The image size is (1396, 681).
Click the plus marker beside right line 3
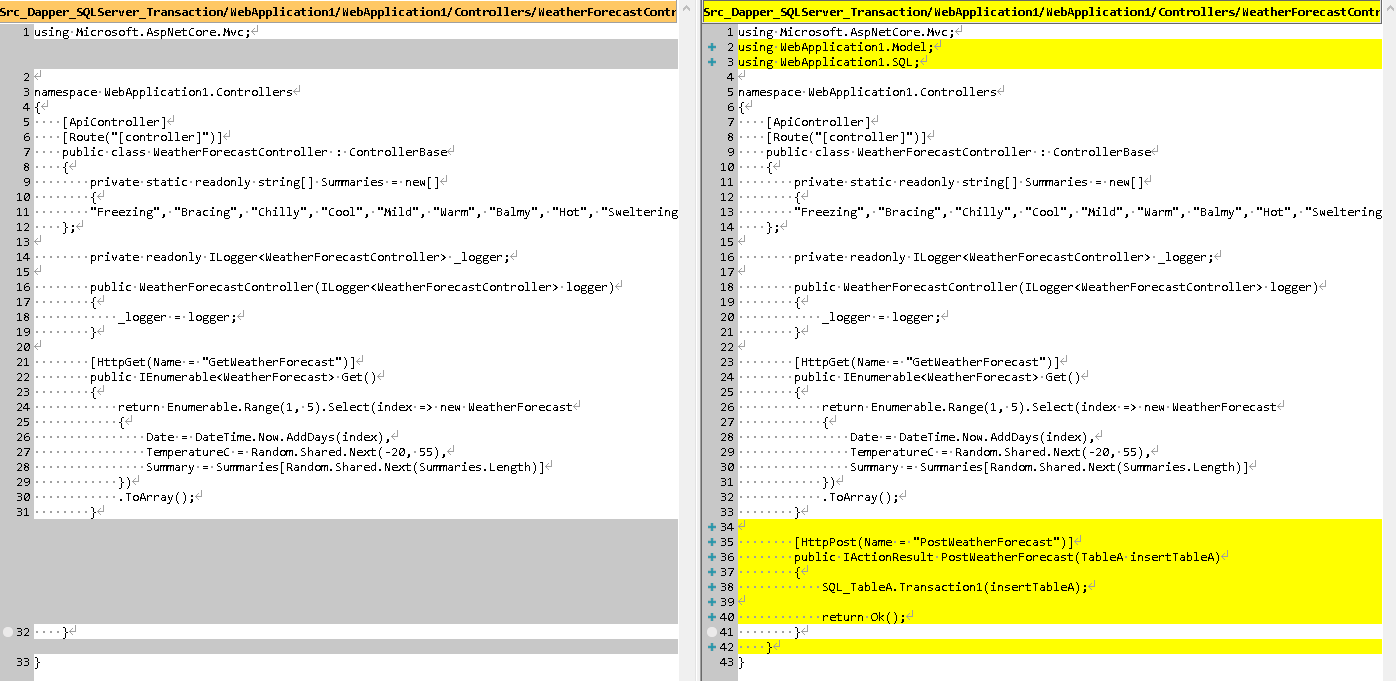coord(712,62)
